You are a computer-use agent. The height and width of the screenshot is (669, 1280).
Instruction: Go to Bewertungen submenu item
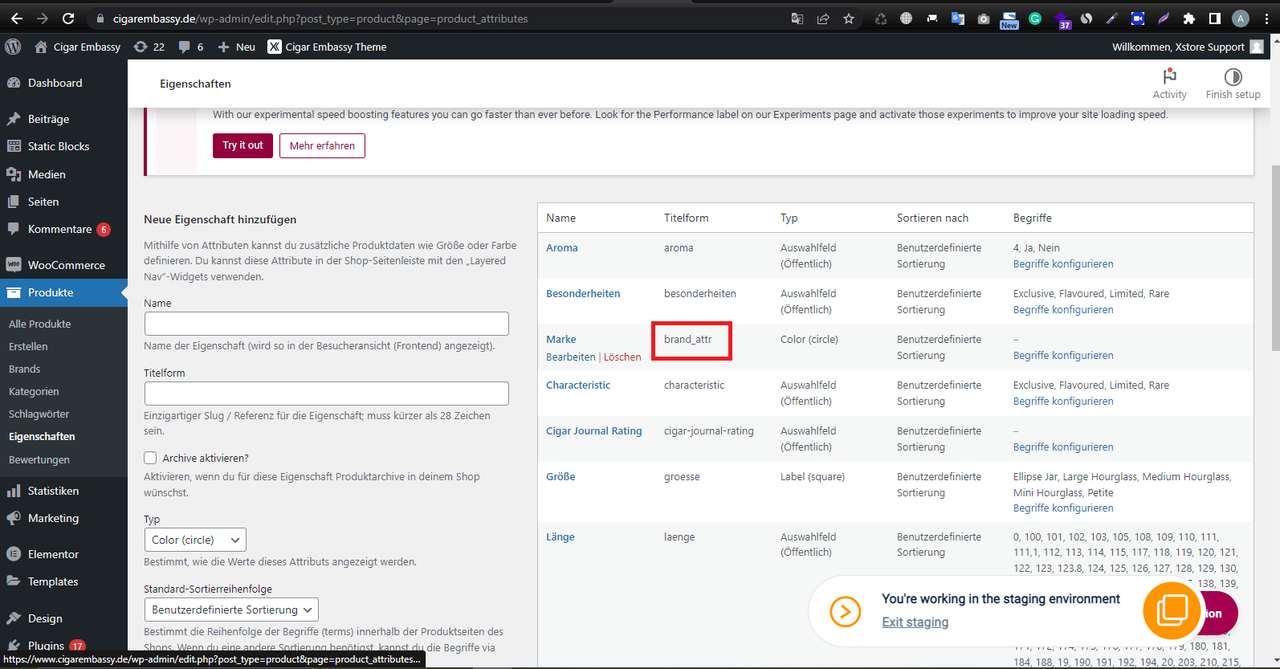coord(39,460)
